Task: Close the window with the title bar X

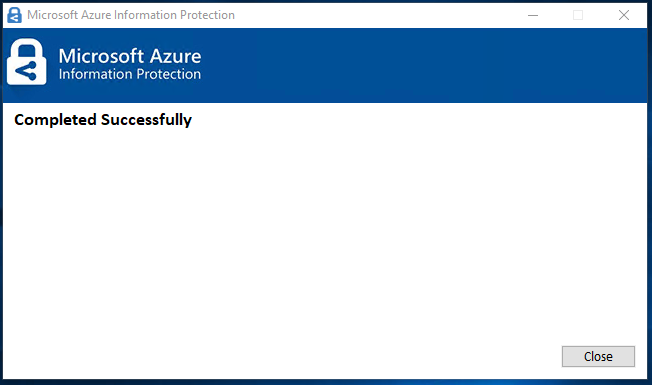Action: tap(623, 15)
